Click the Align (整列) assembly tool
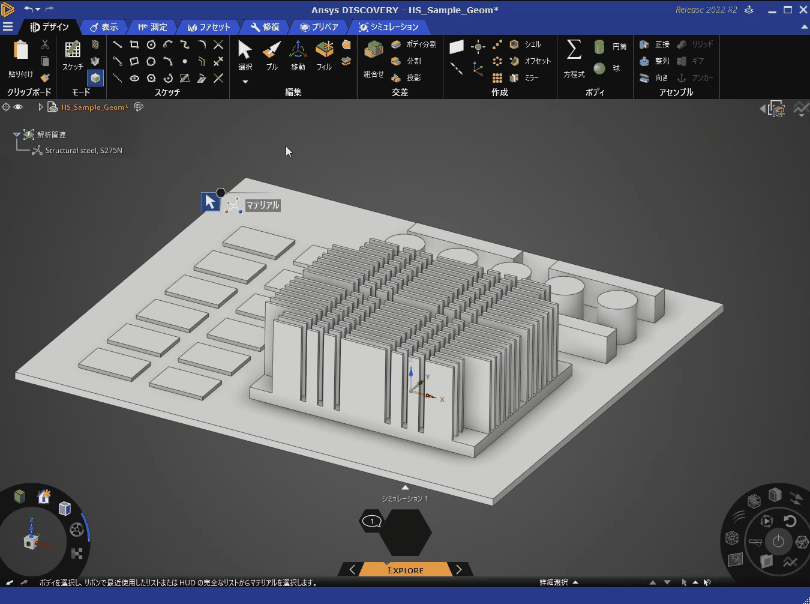This screenshot has width=810, height=604. coord(655,61)
